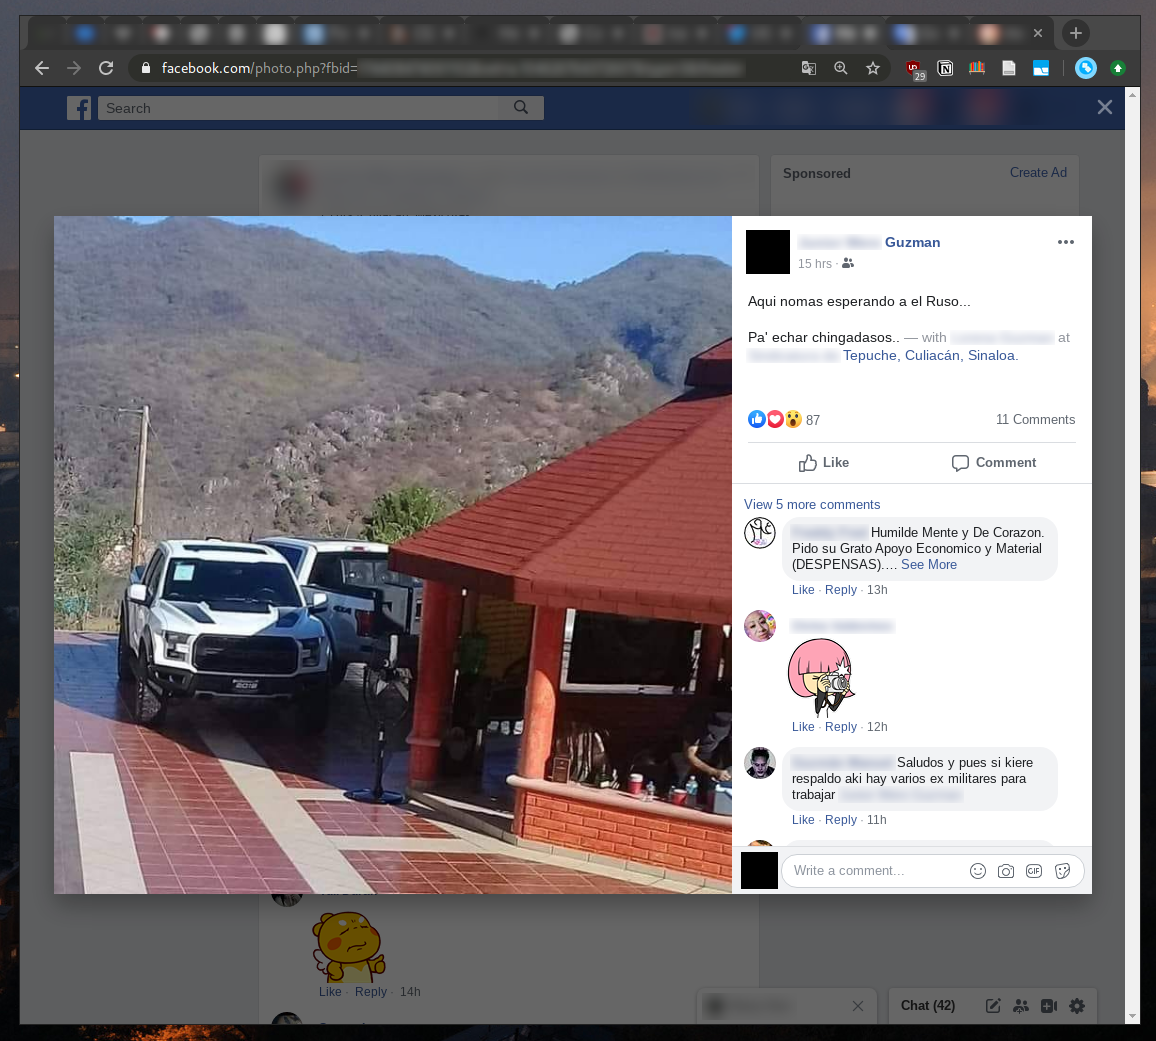This screenshot has width=1156, height=1041.
Task: Expand View 5 more comments
Action: [x=812, y=504]
